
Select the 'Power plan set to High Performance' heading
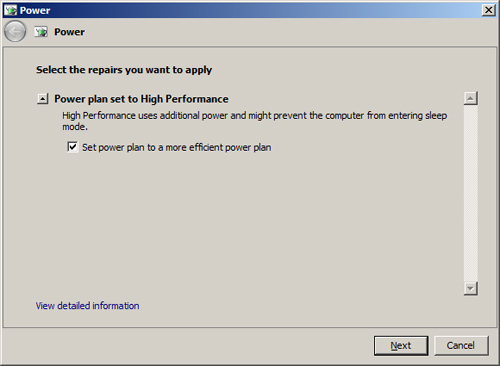coord(141,99)
